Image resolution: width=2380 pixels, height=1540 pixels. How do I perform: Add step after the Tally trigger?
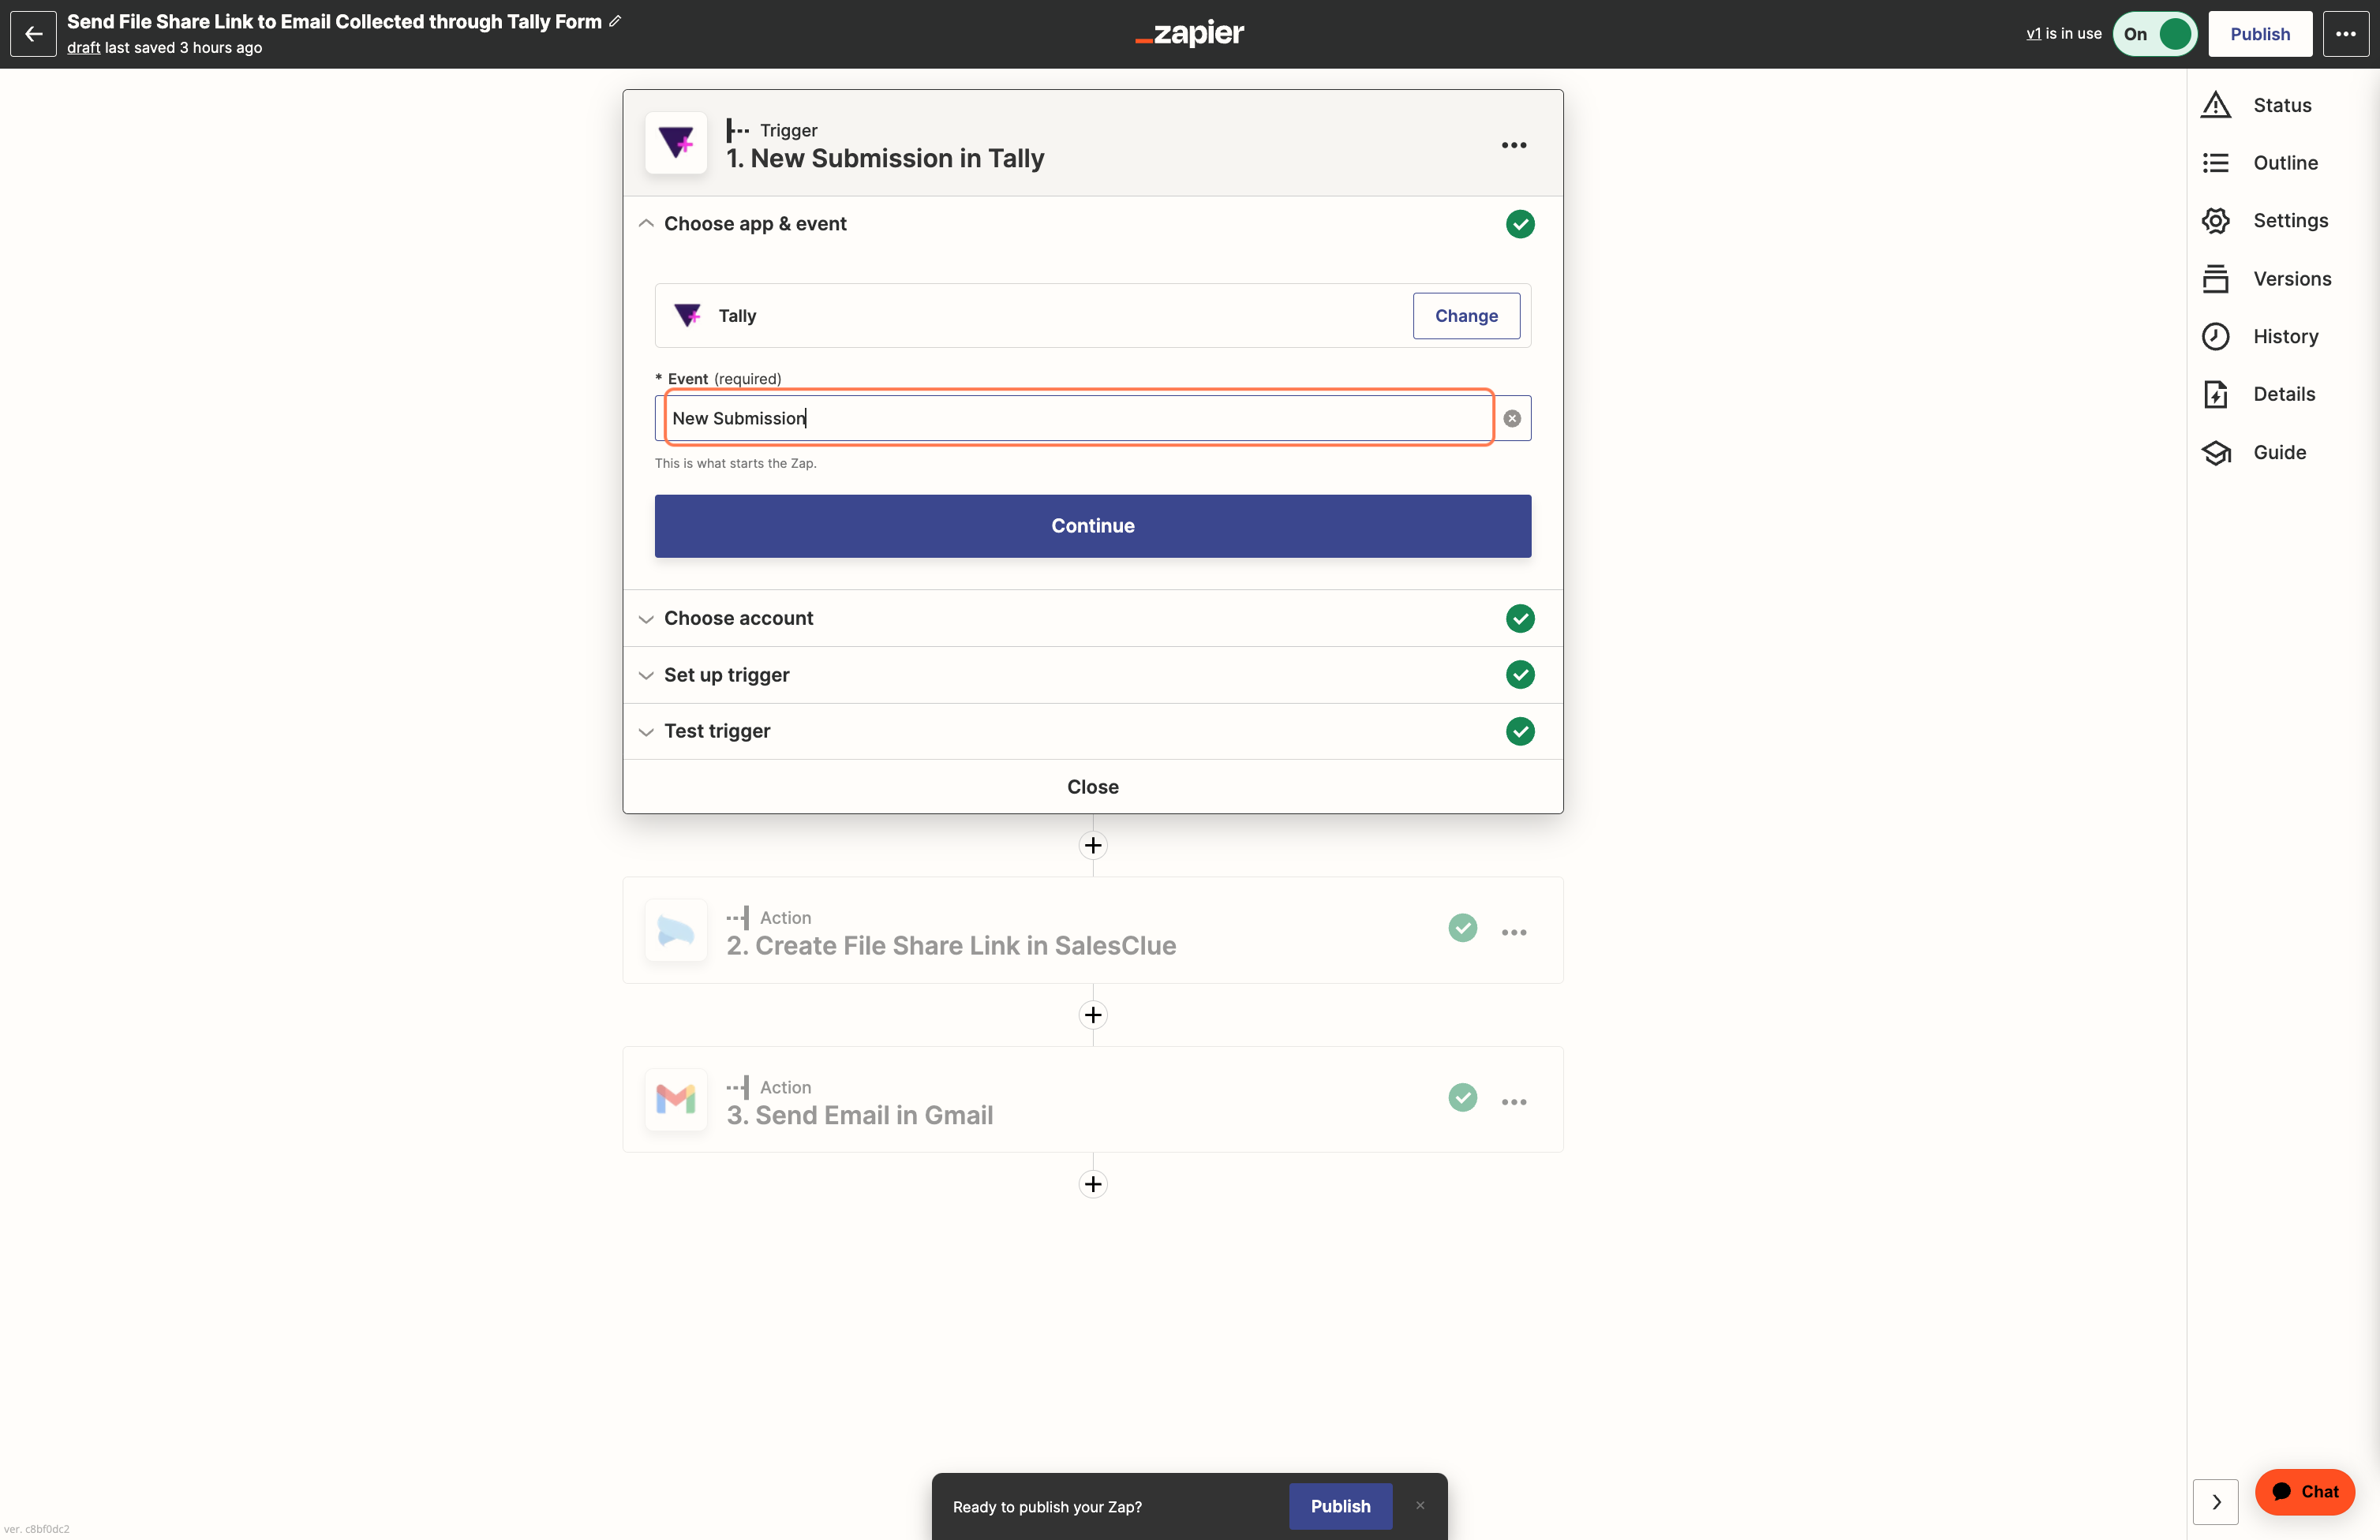[1093, 846]
